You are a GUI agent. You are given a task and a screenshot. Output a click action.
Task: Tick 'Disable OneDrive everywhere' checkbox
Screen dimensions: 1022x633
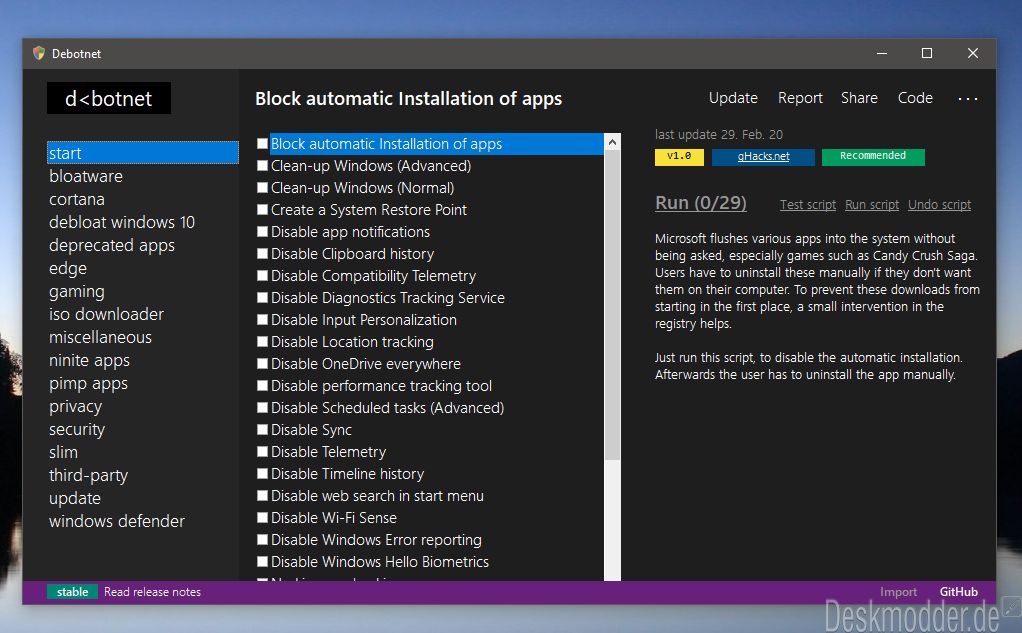pyautogui.click(x=262, y=364)
